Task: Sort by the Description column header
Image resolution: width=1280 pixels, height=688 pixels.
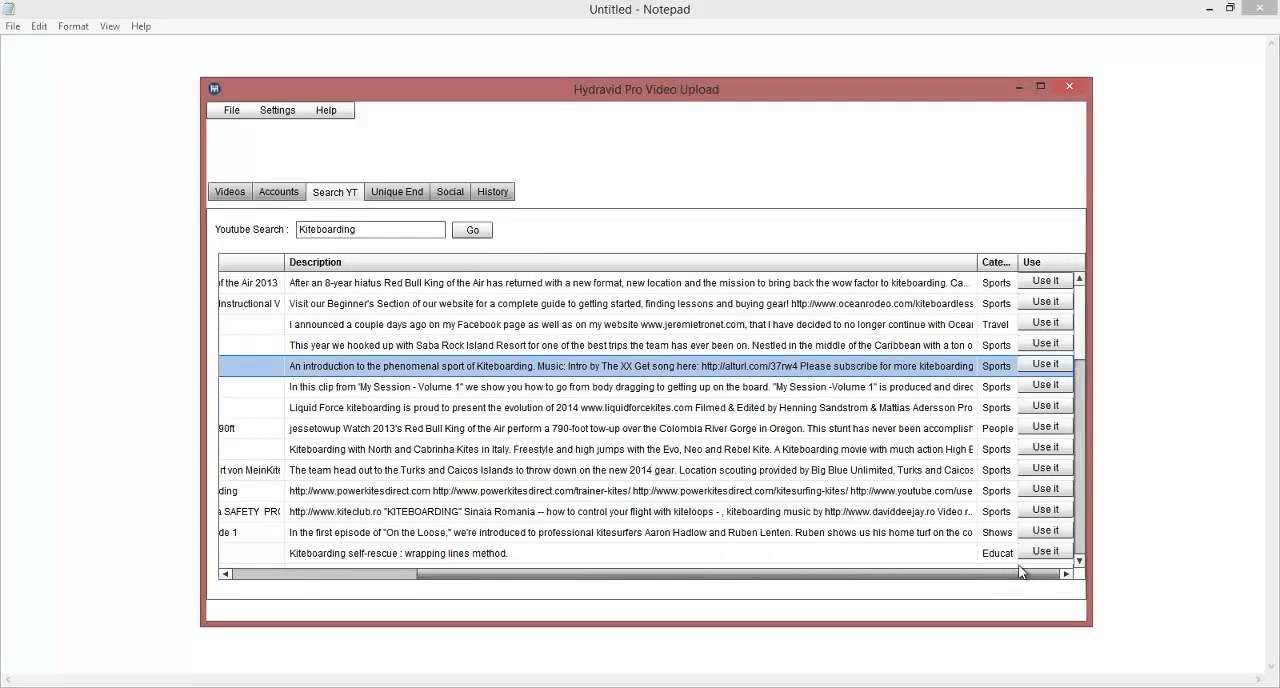Action: pos(631,262)
